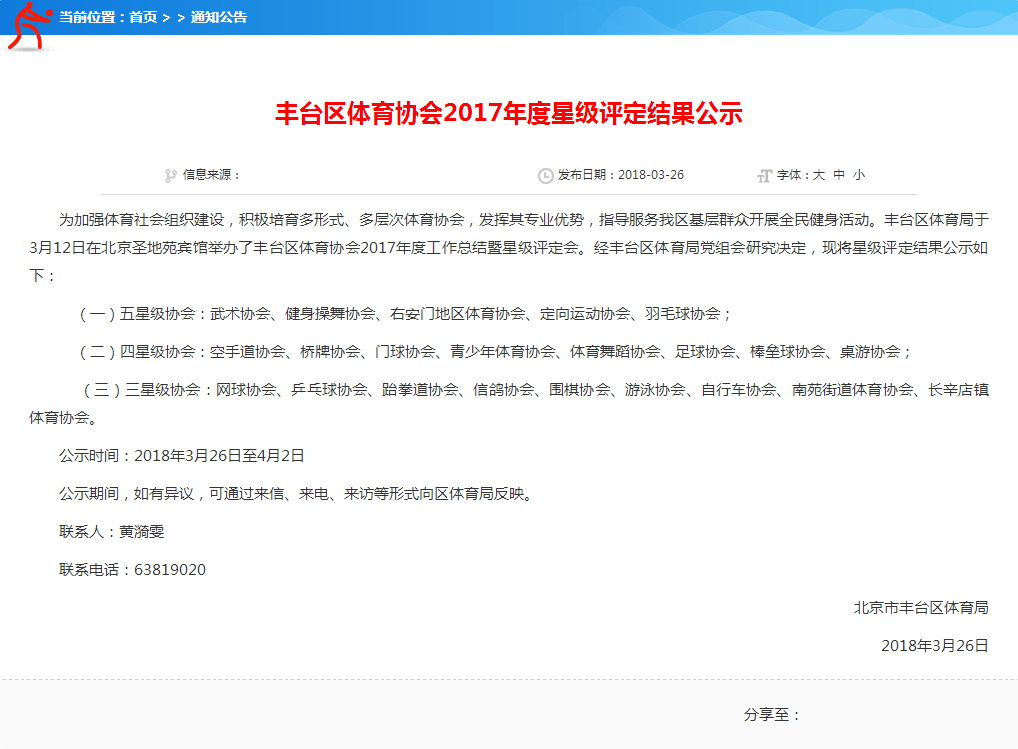Image resolution: width=1018 pixels, height=749 pixels.
Task: Click the 信息来源 label
Action: point(210,175)
